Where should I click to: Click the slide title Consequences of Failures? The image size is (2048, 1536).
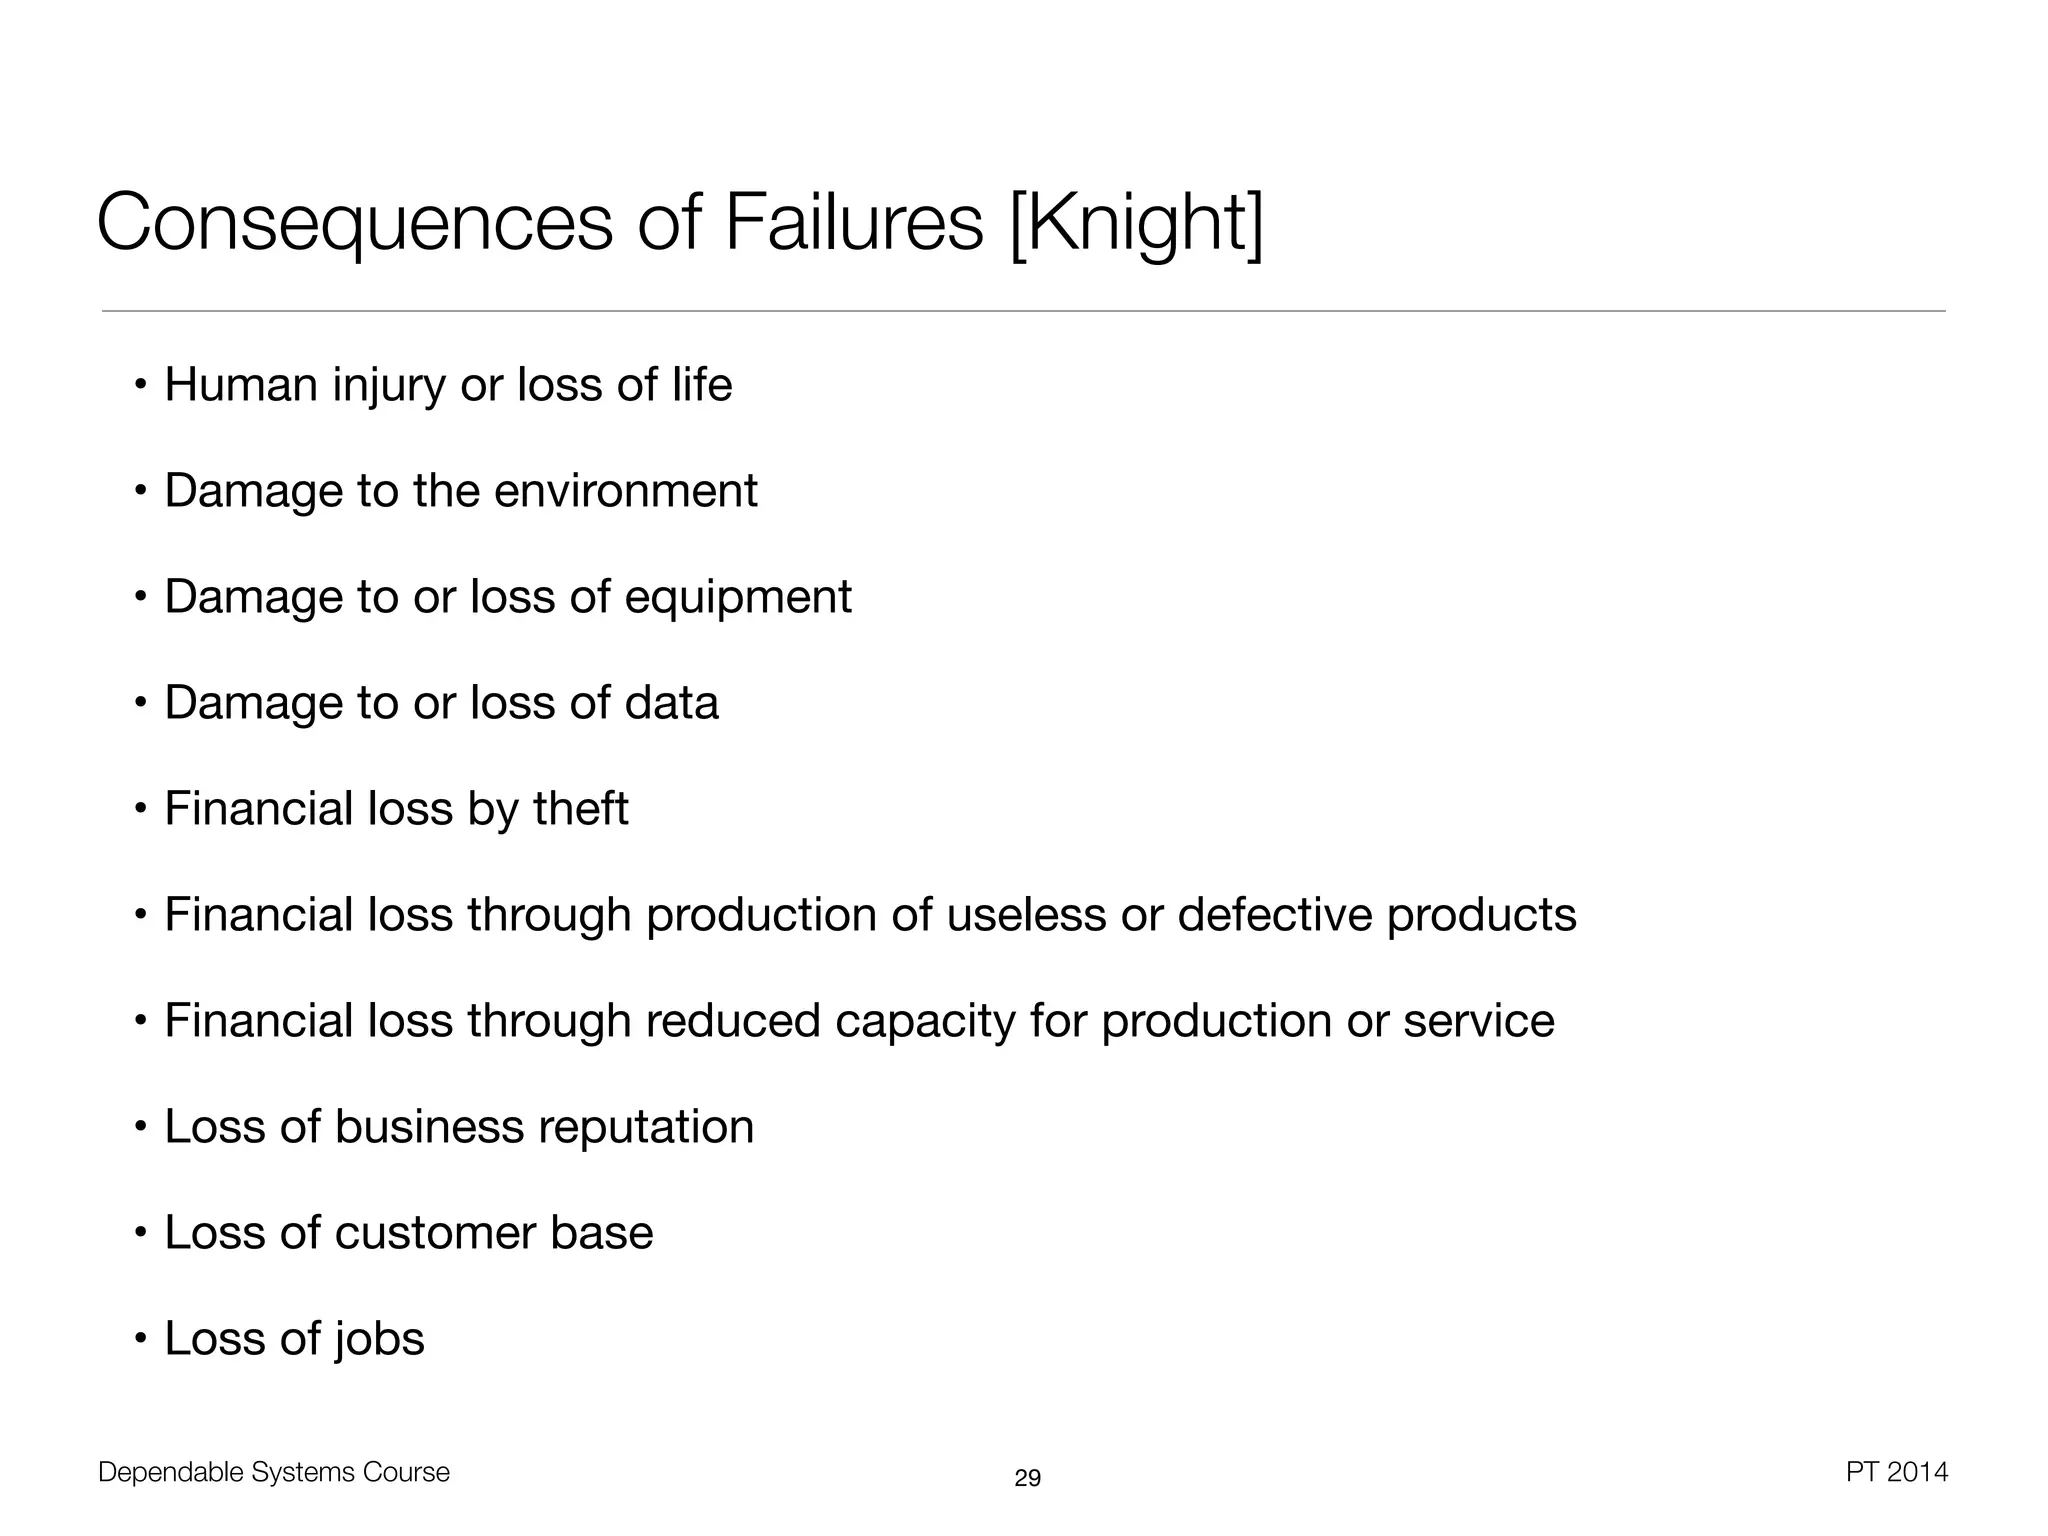coord(540,222)
